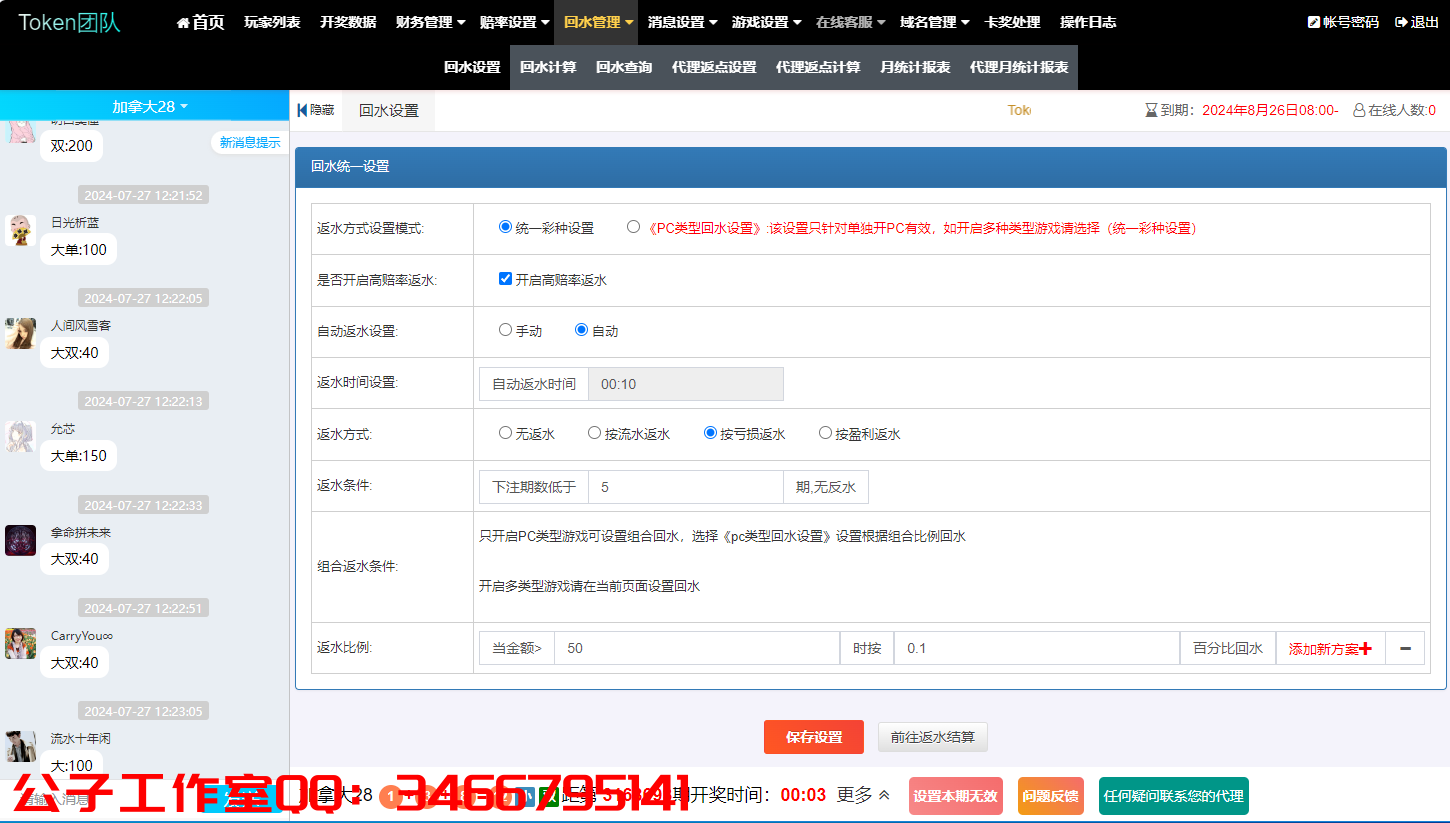
Task: Open 游戏设置 dropdown menu
Action: tap(766, 22)
